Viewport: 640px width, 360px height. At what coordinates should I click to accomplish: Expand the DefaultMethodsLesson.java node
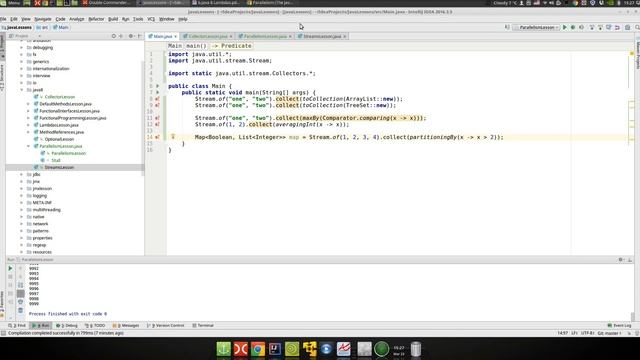(28, 104)
